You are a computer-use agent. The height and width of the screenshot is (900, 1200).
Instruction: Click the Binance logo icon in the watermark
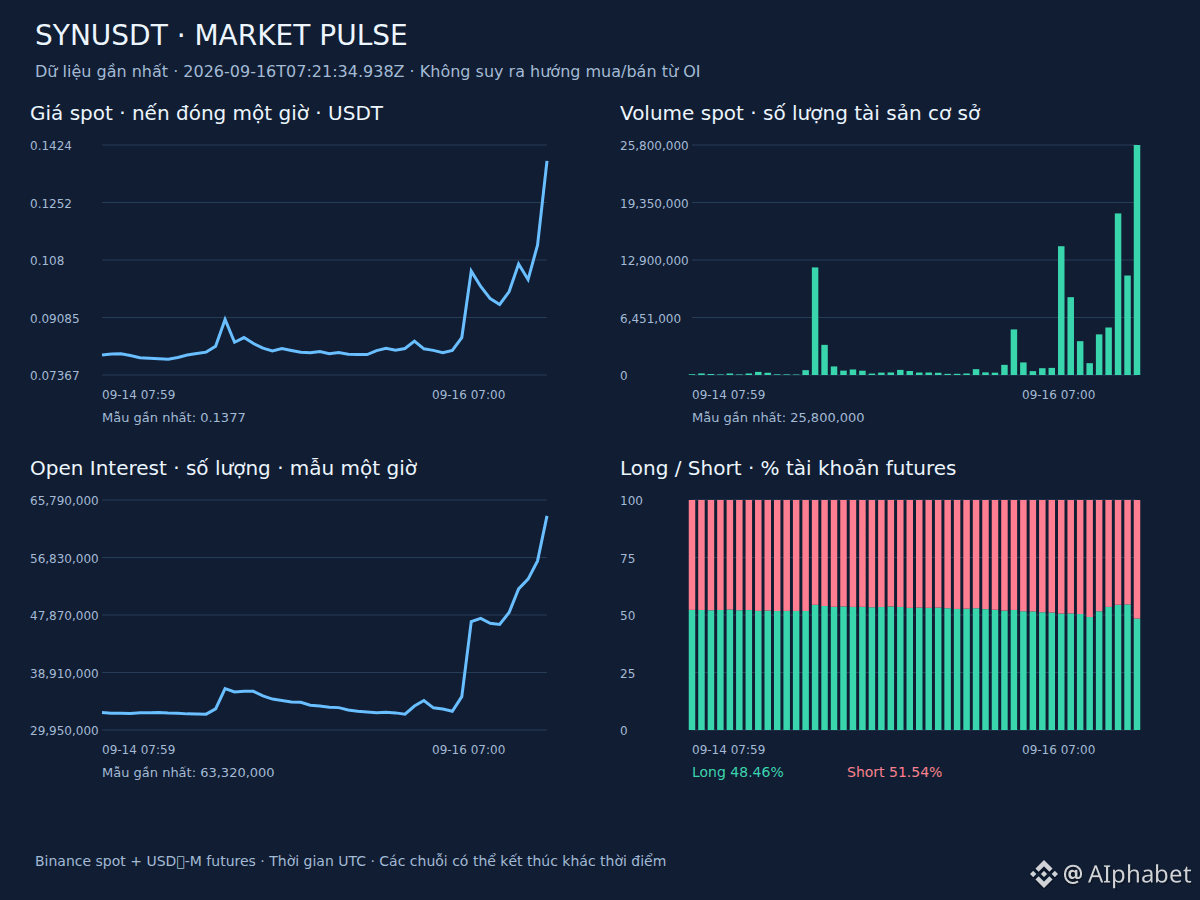click(x=1044, y=874)
